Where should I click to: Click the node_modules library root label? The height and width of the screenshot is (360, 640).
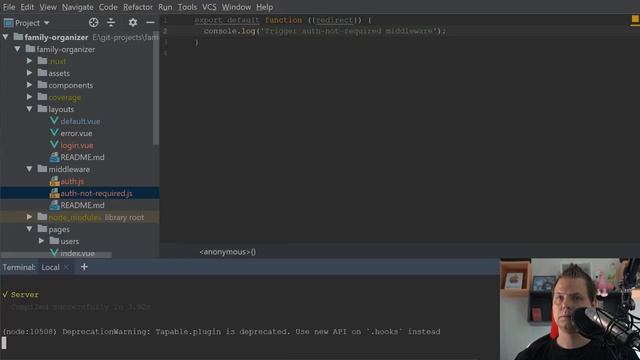click(124, 218)
